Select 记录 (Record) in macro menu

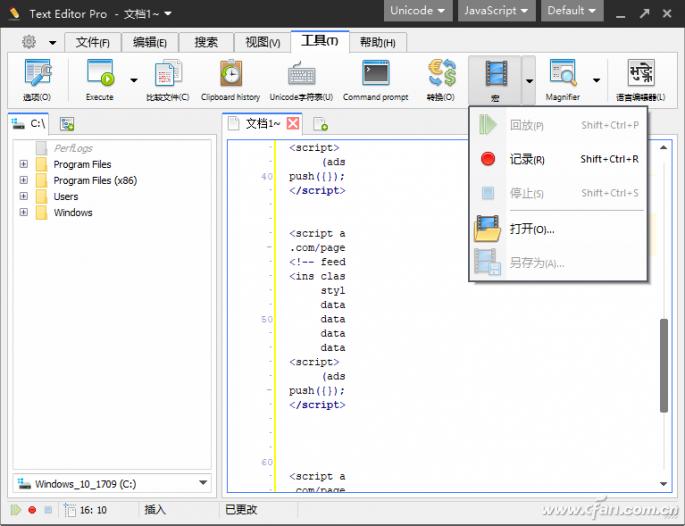[x=526, y=159]
